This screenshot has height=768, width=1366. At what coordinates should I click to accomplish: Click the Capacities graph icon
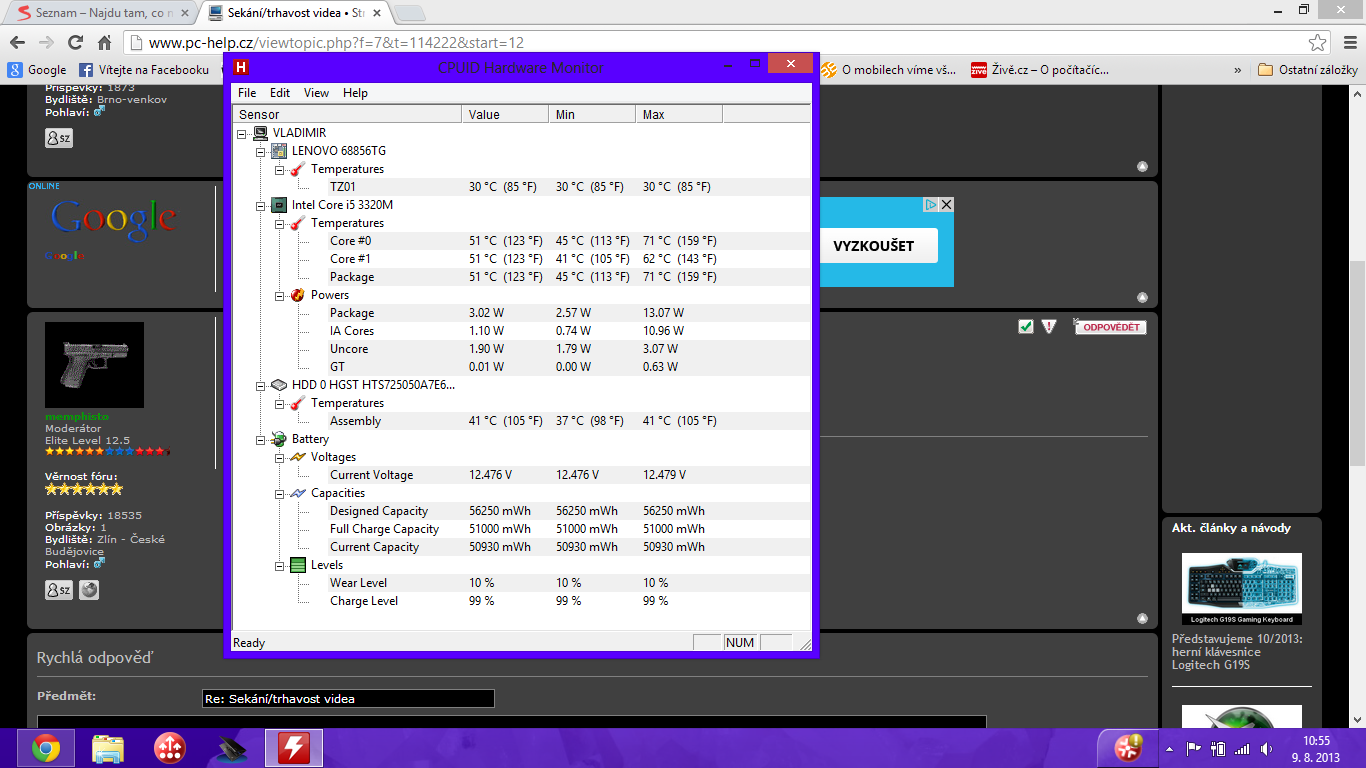298,493
